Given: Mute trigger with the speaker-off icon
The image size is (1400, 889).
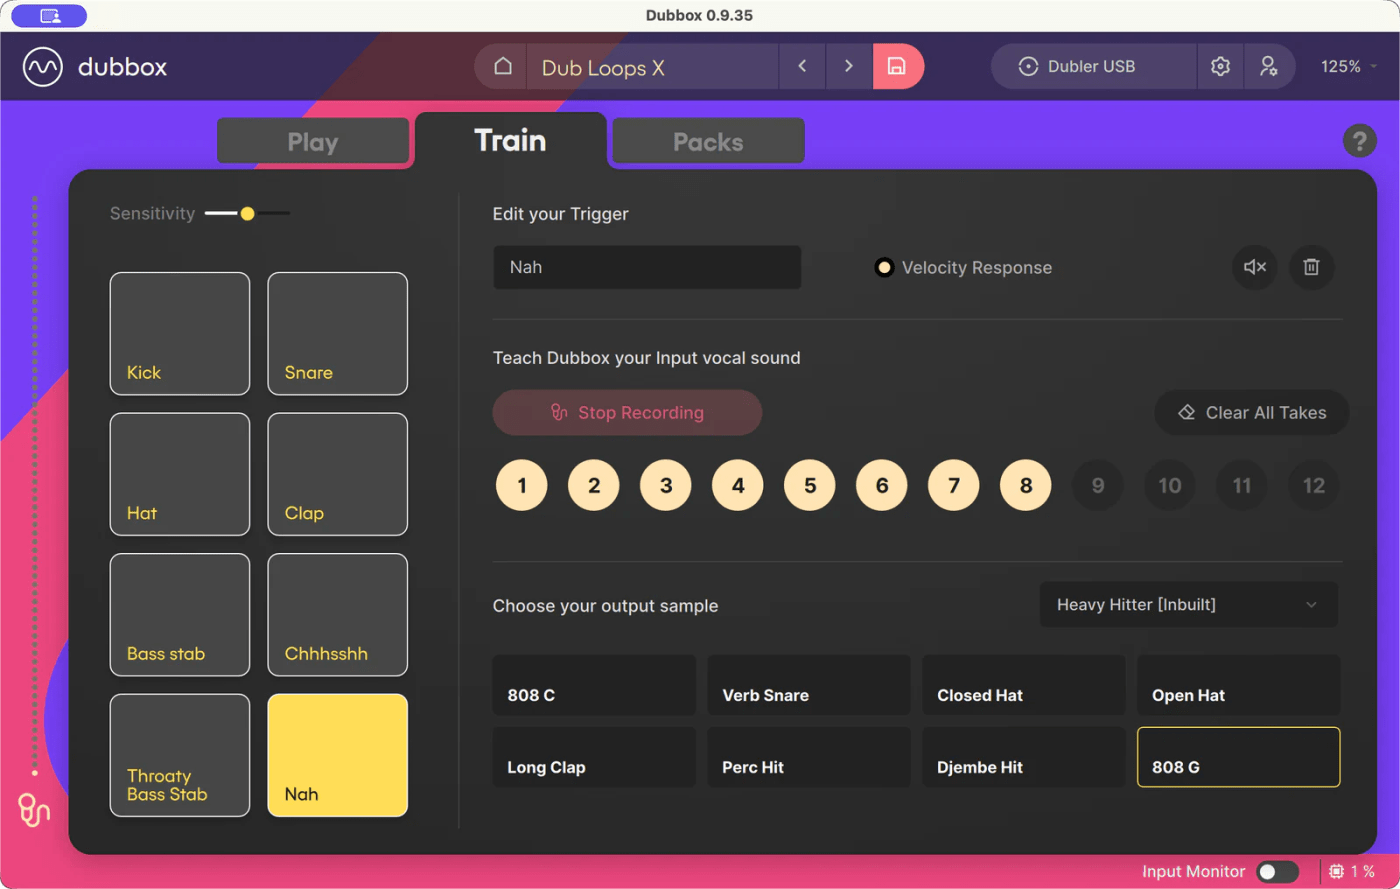Looking at the screenshot, I should (x=1255, y=267).
